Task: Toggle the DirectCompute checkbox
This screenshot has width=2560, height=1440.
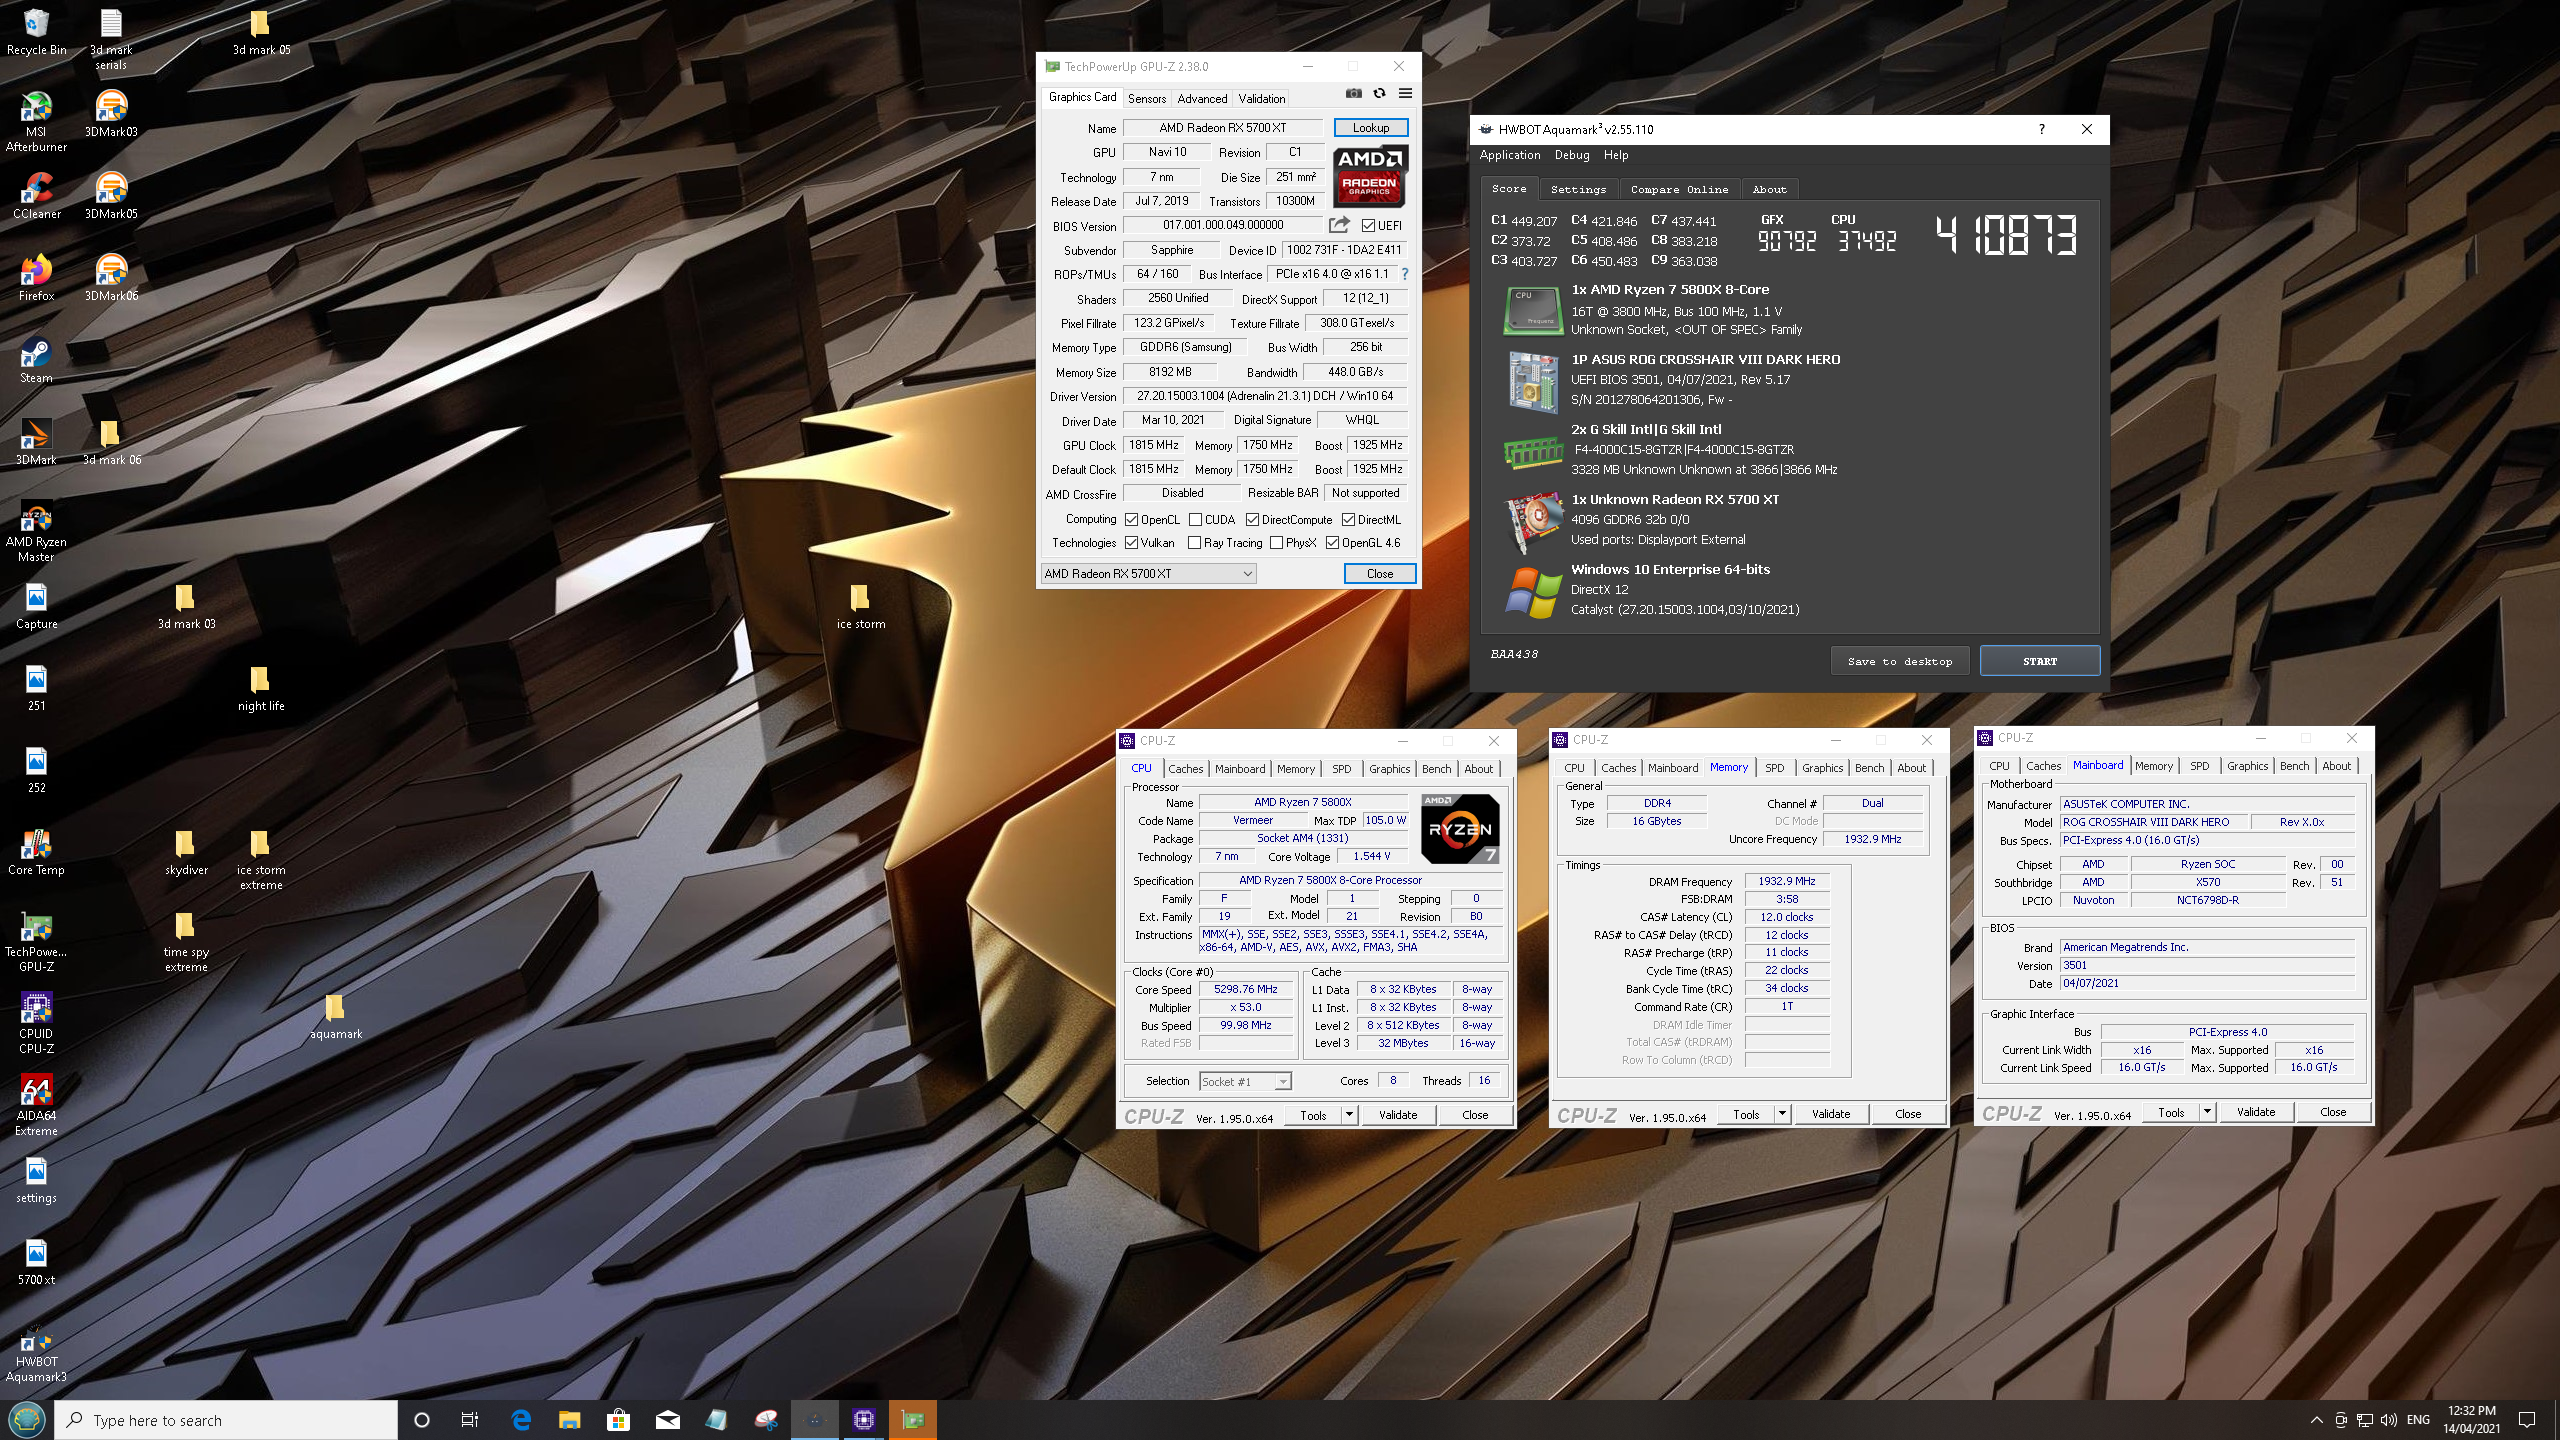Action: [x=1252, y=520]
